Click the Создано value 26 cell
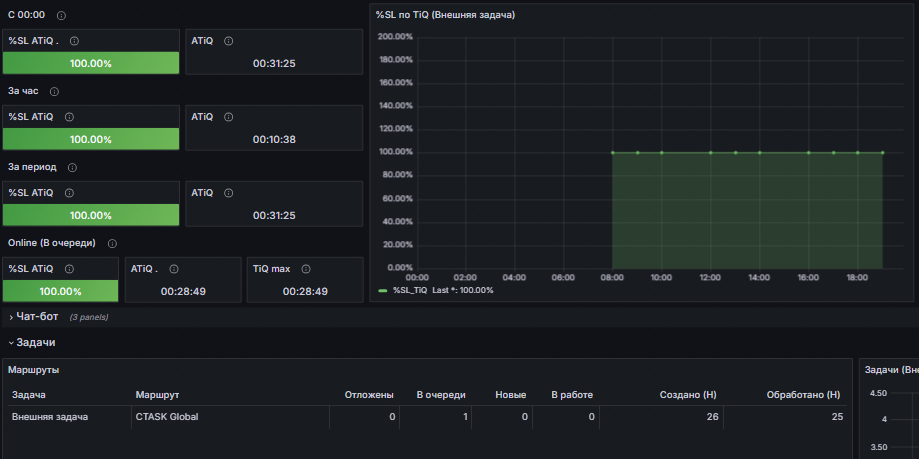The height and width of the screenshot is (459, 919). point(661,417)
